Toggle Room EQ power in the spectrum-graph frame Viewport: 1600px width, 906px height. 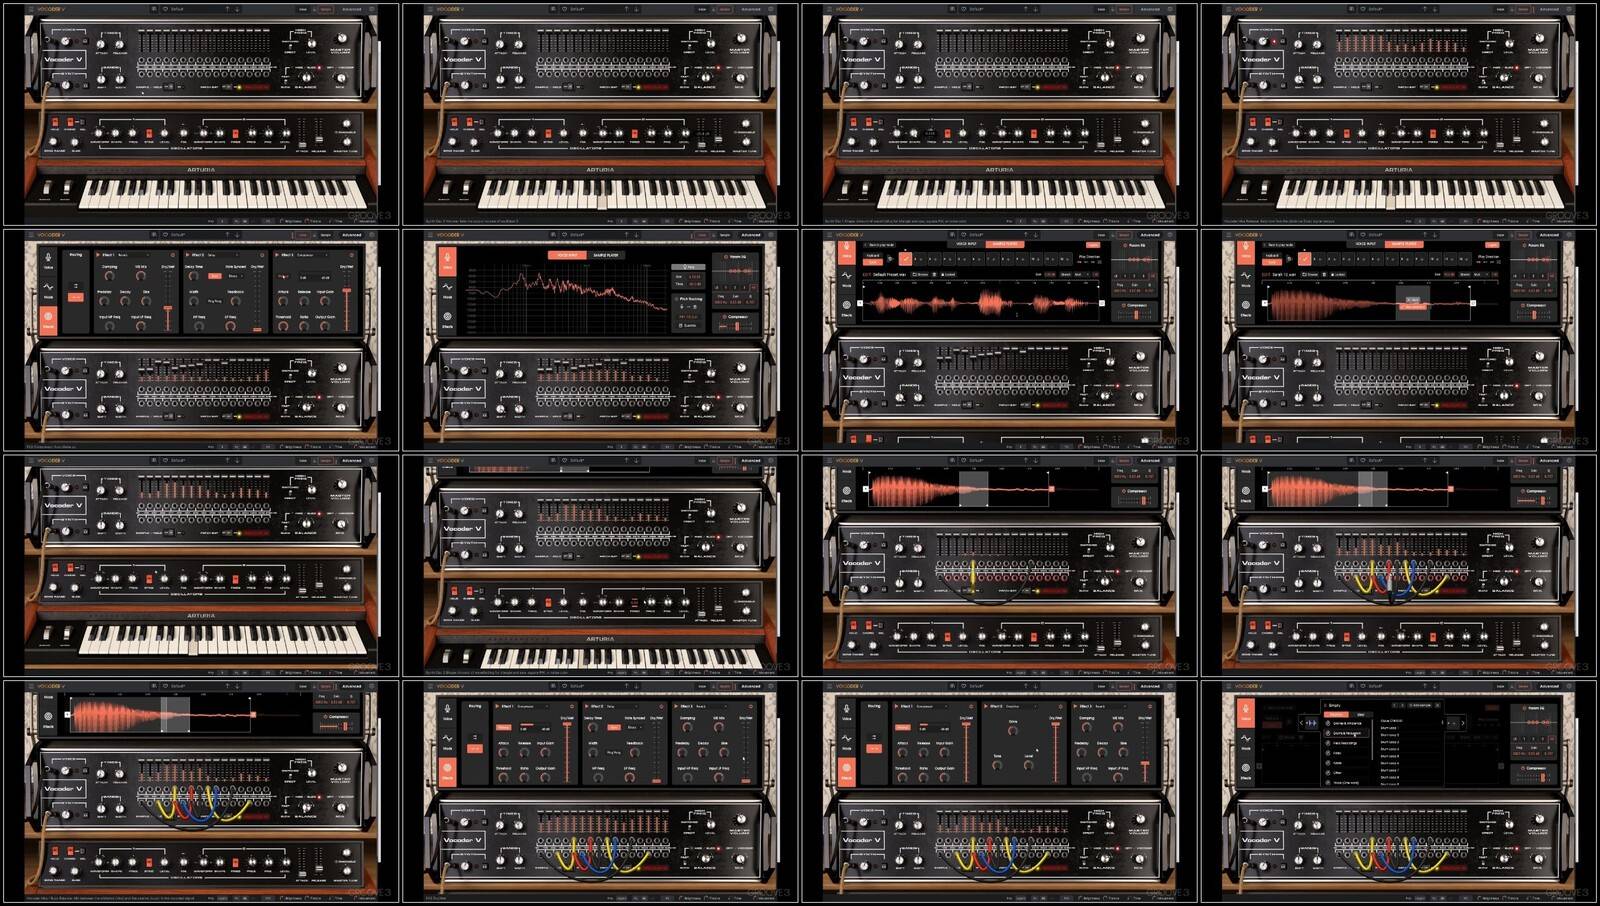725,257
